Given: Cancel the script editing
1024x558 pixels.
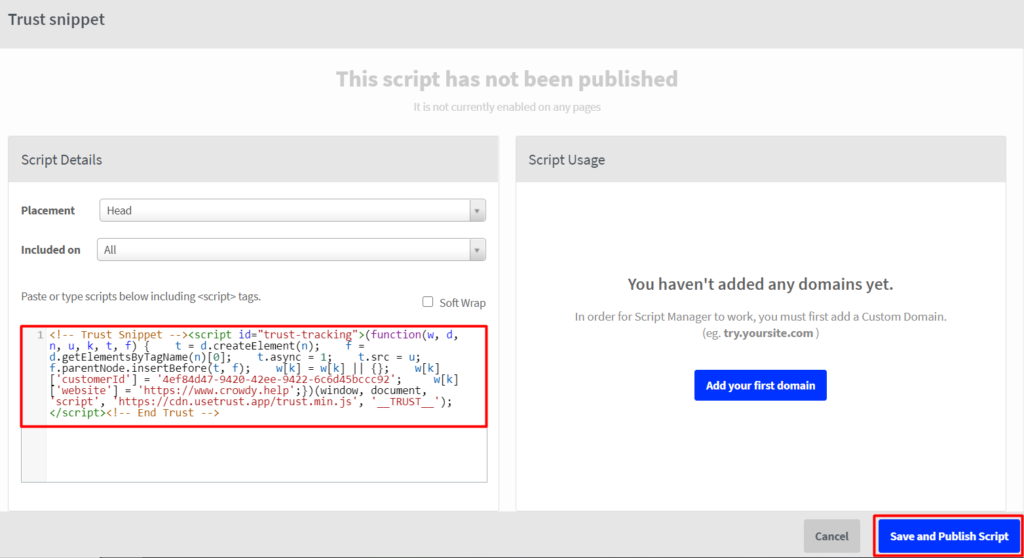Looking at the screenshot, I should (831, 536).
